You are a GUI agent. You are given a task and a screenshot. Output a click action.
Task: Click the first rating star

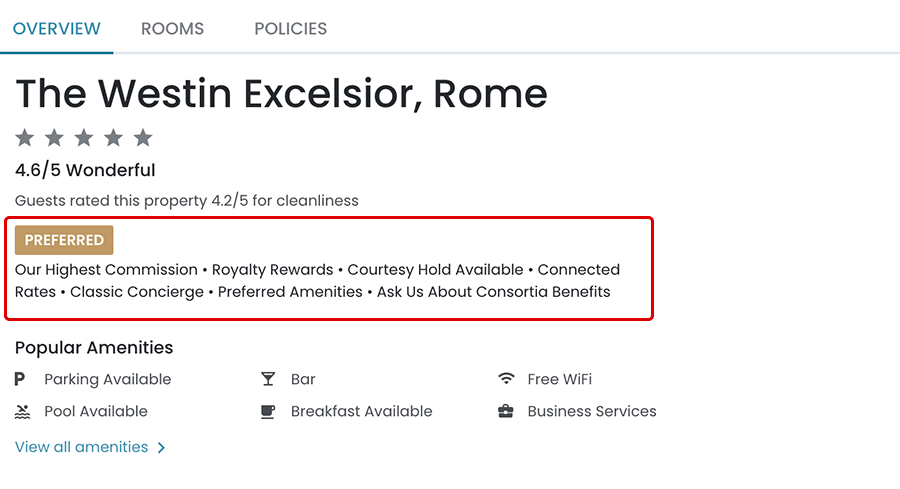point(25,137)
